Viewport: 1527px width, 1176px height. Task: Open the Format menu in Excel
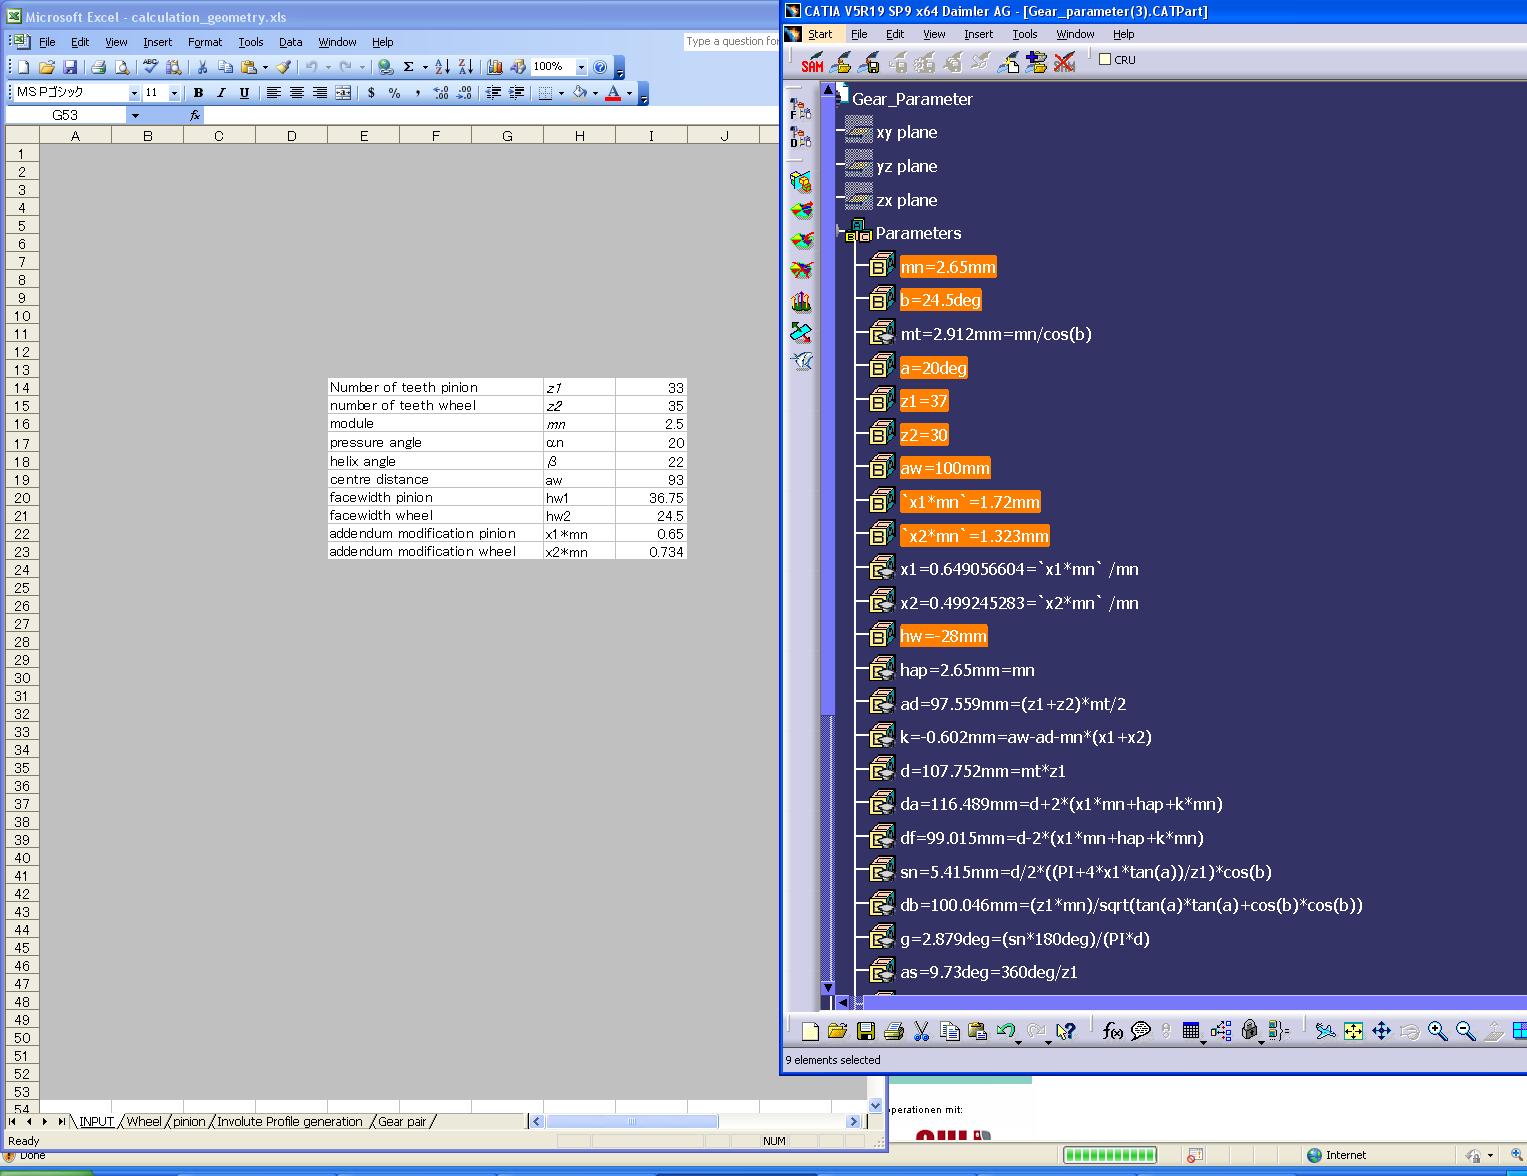click(205, 42)
